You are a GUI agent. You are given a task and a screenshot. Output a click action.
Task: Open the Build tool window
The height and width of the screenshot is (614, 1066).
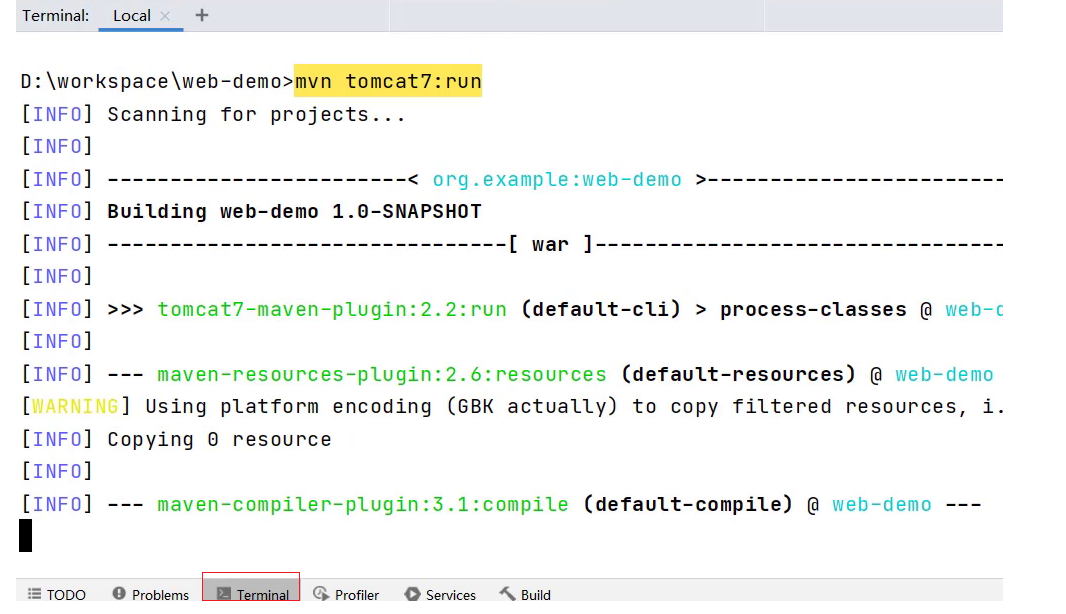525,594
